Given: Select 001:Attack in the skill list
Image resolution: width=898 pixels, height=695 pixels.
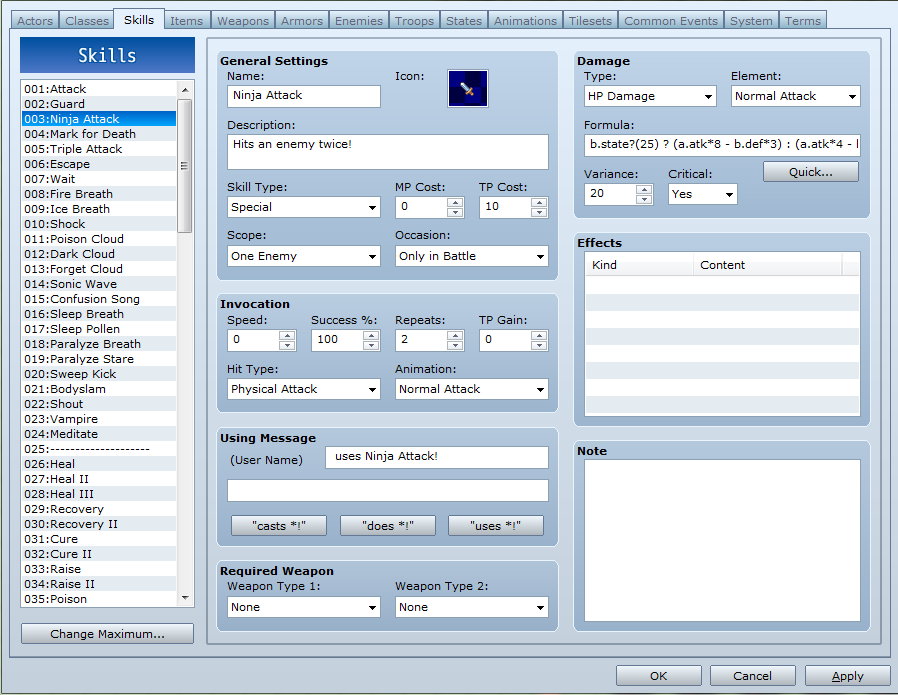Looking at the screenshot, I should tap(99, 89).
